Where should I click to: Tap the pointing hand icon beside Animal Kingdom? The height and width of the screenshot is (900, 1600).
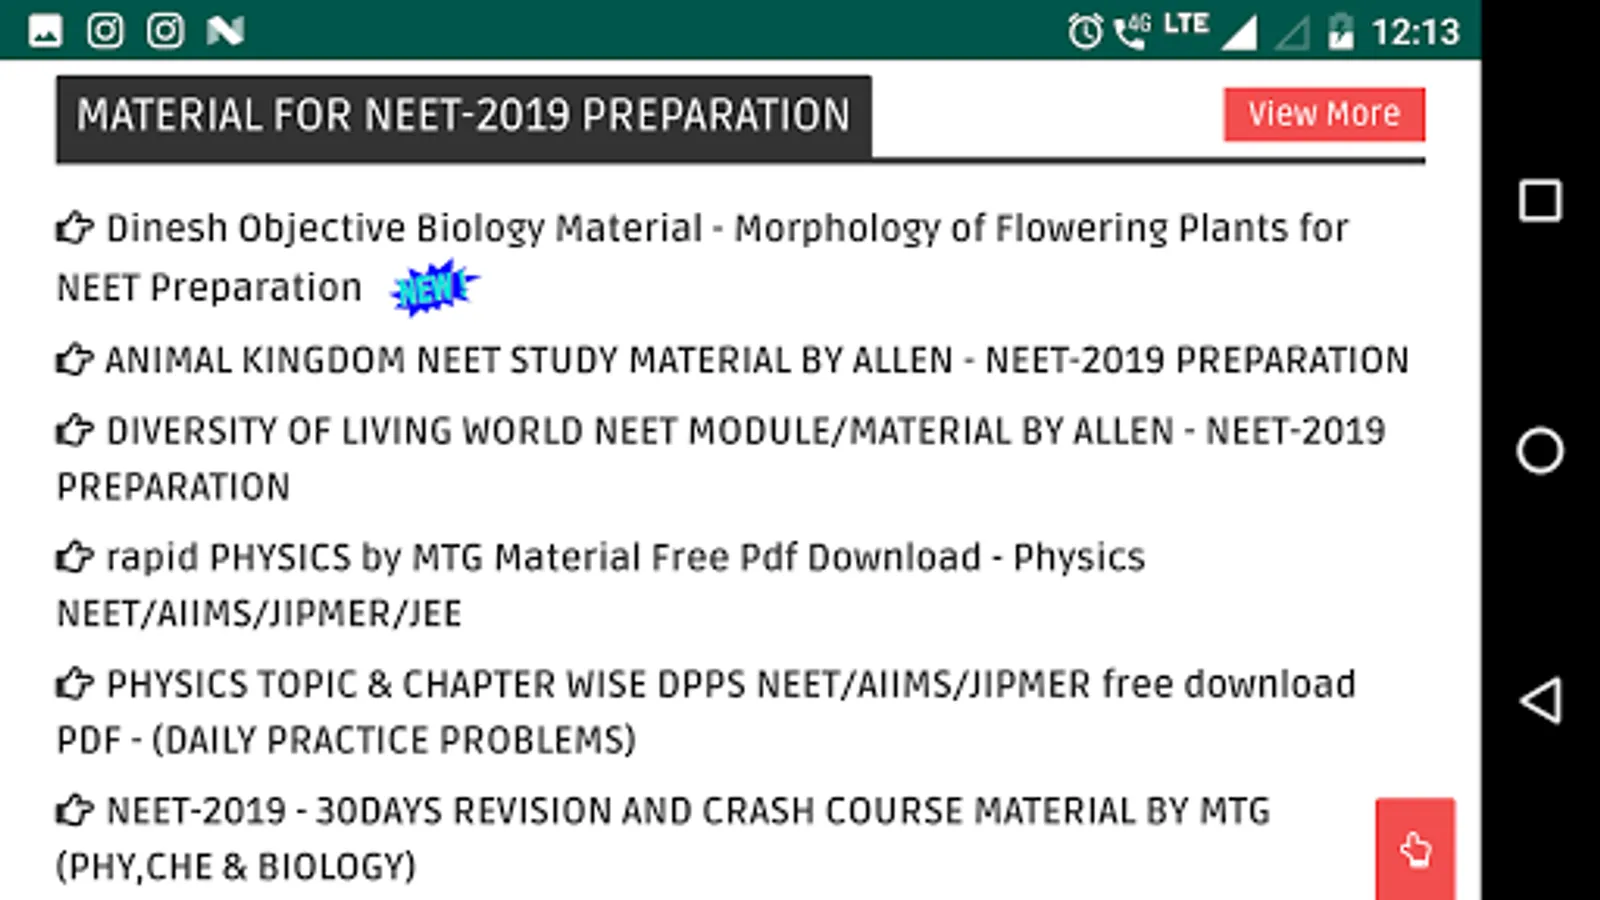(74, 360)
